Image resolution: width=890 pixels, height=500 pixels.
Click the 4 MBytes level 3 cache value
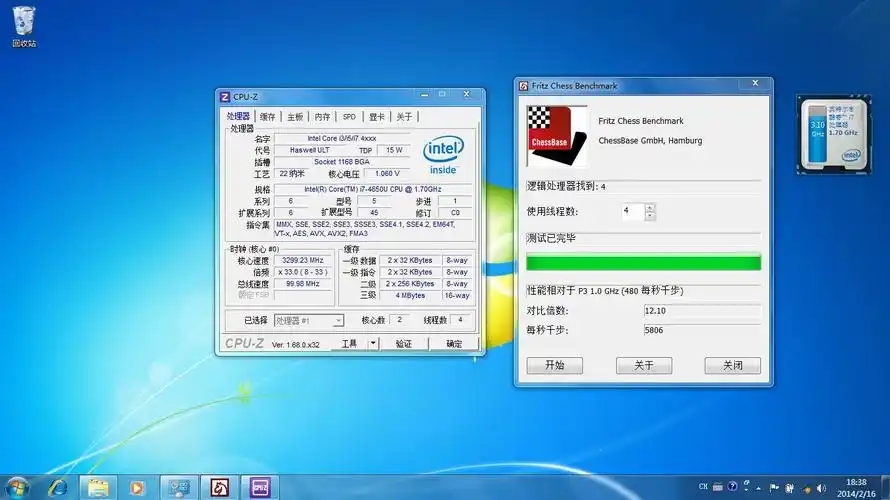410,296
